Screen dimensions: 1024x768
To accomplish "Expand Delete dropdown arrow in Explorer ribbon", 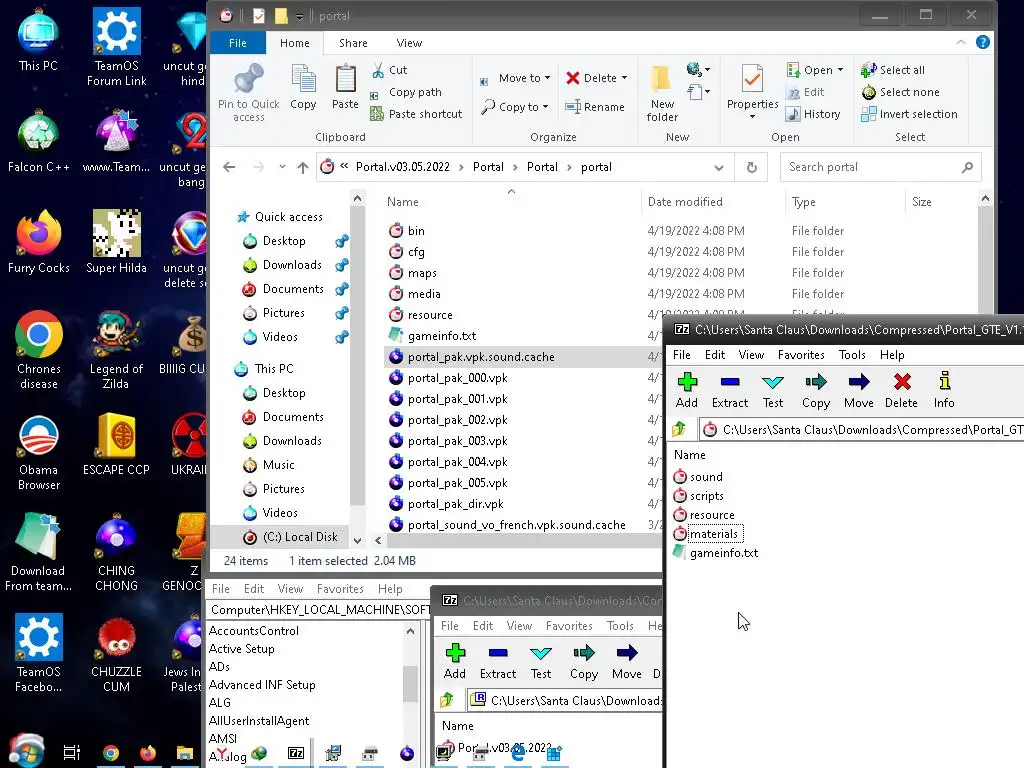I will (x=624, y=78).
